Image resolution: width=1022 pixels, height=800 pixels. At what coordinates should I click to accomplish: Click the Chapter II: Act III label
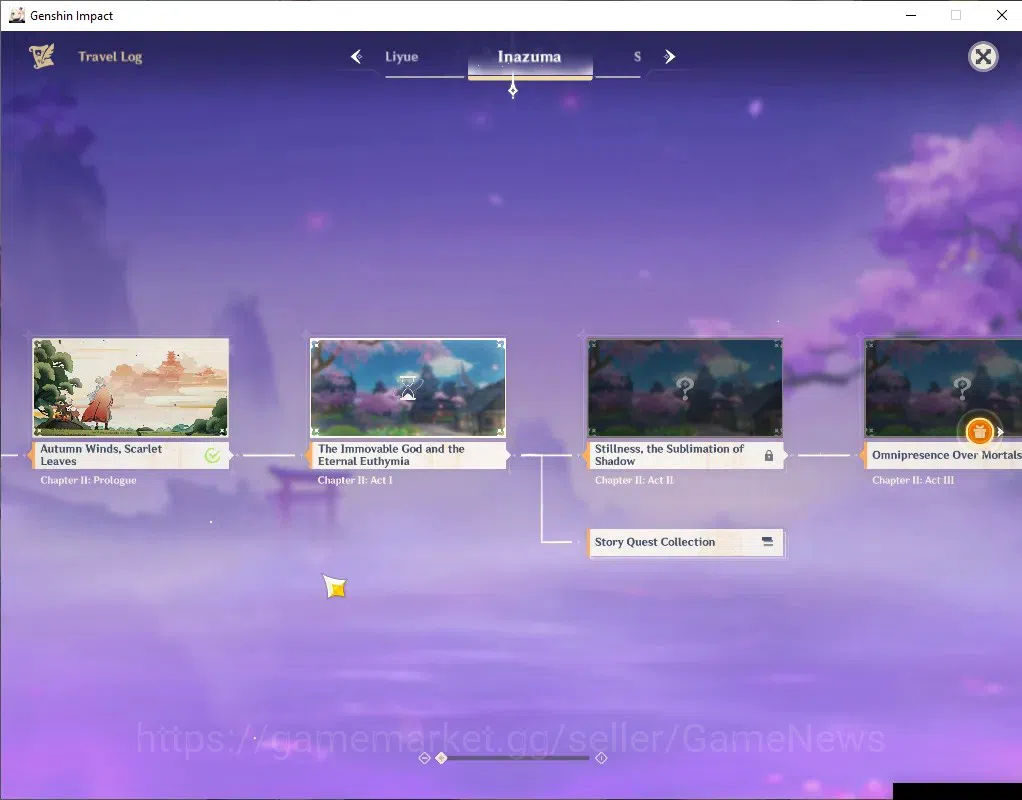coord(912,481)
